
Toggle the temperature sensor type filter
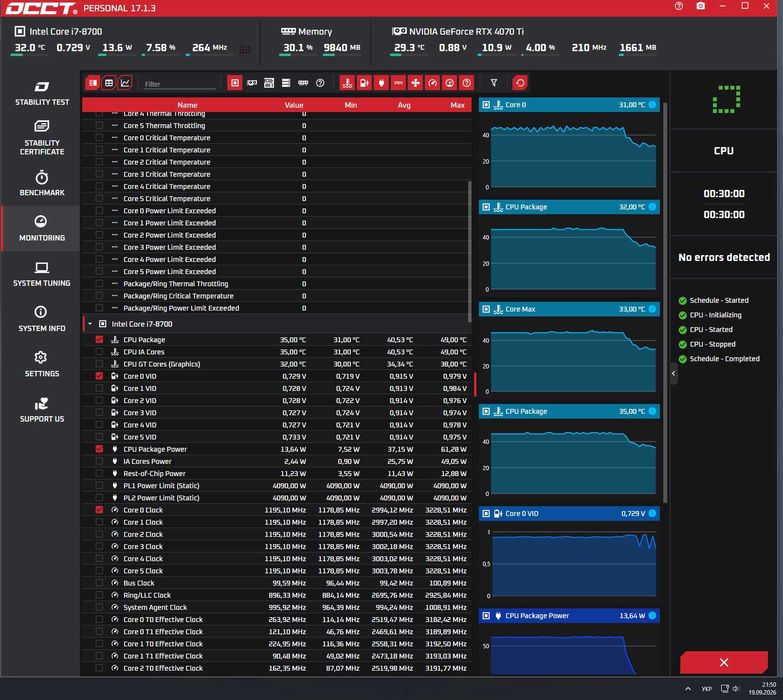(348, 83)
